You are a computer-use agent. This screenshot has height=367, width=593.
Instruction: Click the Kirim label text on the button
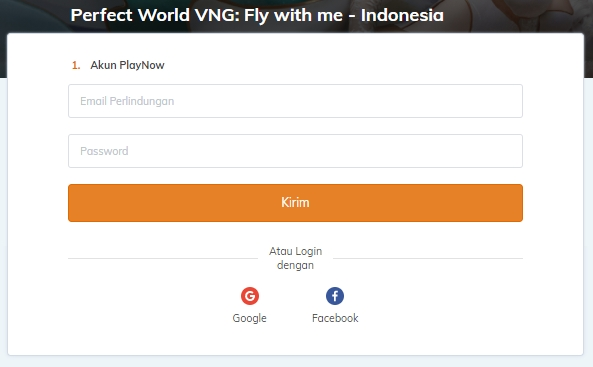(295, 203)
